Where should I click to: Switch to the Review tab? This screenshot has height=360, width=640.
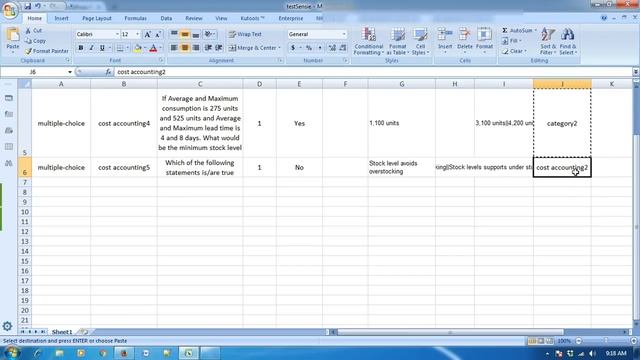[194, 18]
